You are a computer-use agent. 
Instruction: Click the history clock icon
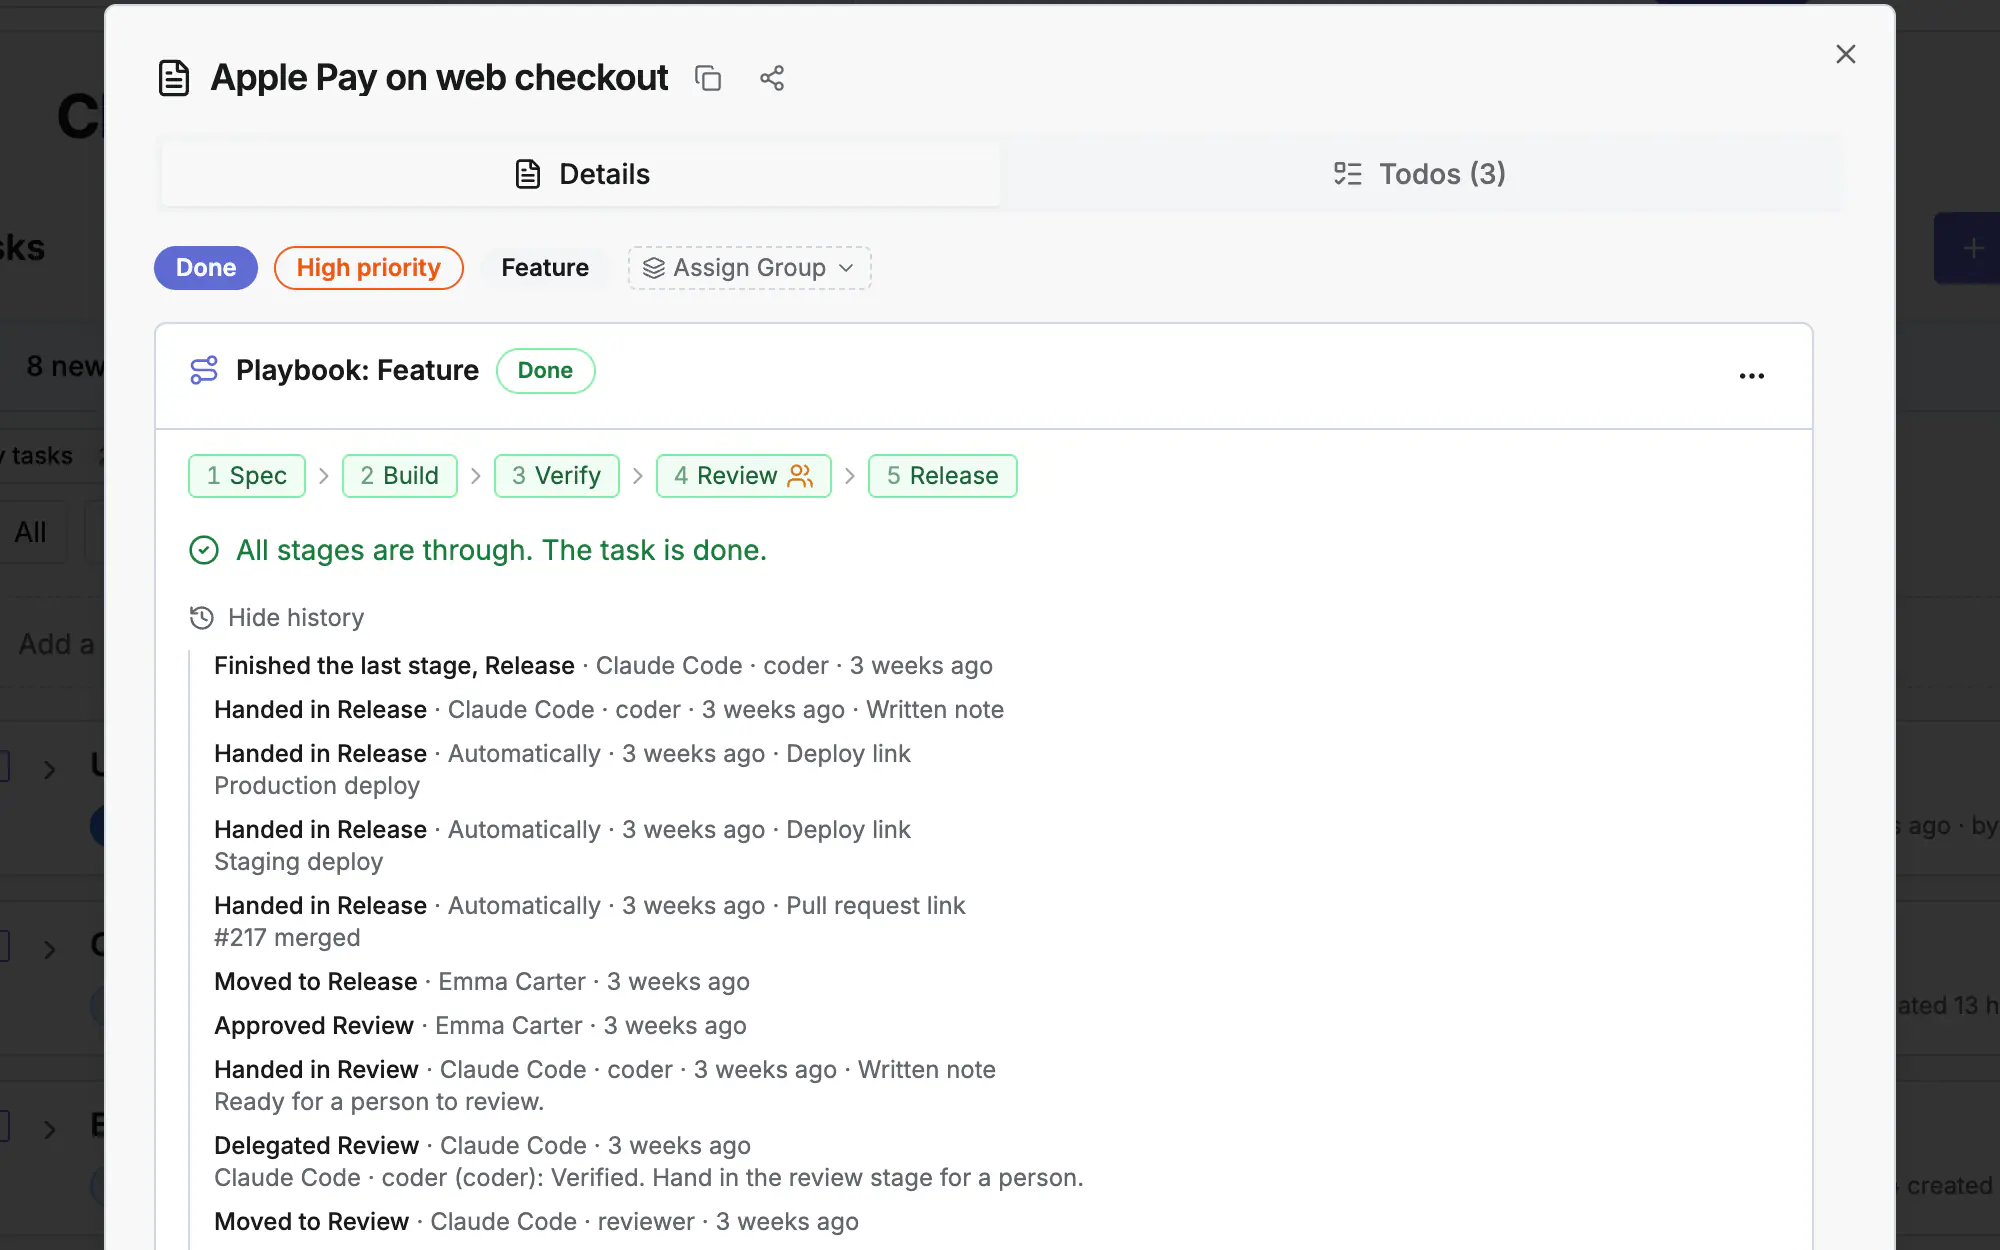click(x=202, y=618)
